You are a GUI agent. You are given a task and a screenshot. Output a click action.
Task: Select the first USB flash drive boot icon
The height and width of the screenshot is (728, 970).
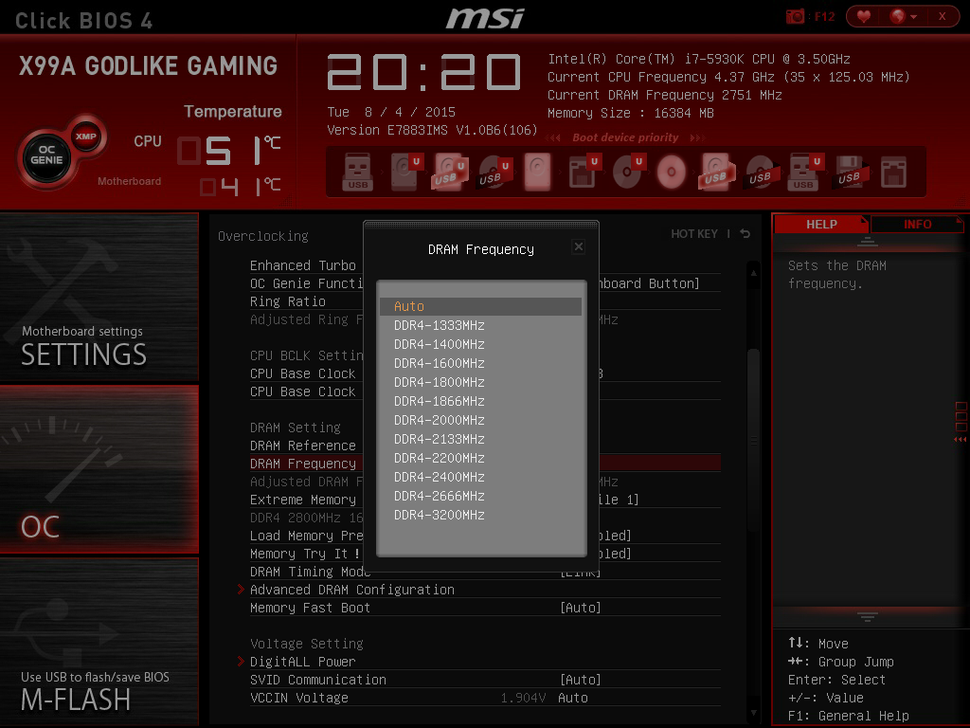[358, 172]
